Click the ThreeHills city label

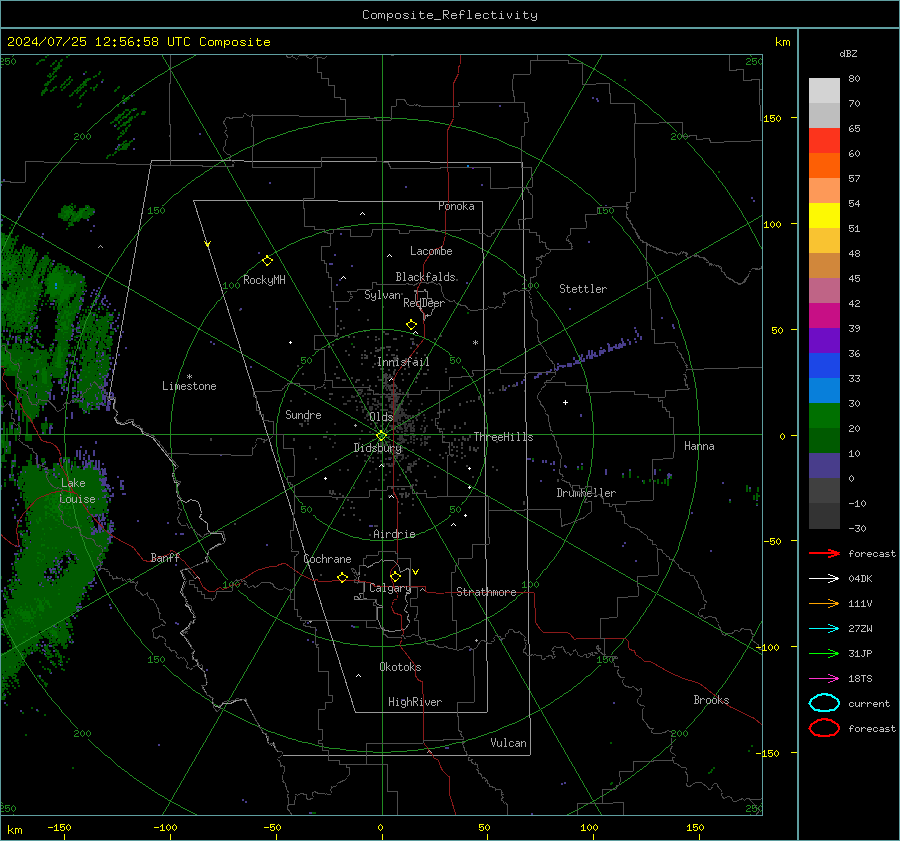pyautogui.click(x=503, y=437)
